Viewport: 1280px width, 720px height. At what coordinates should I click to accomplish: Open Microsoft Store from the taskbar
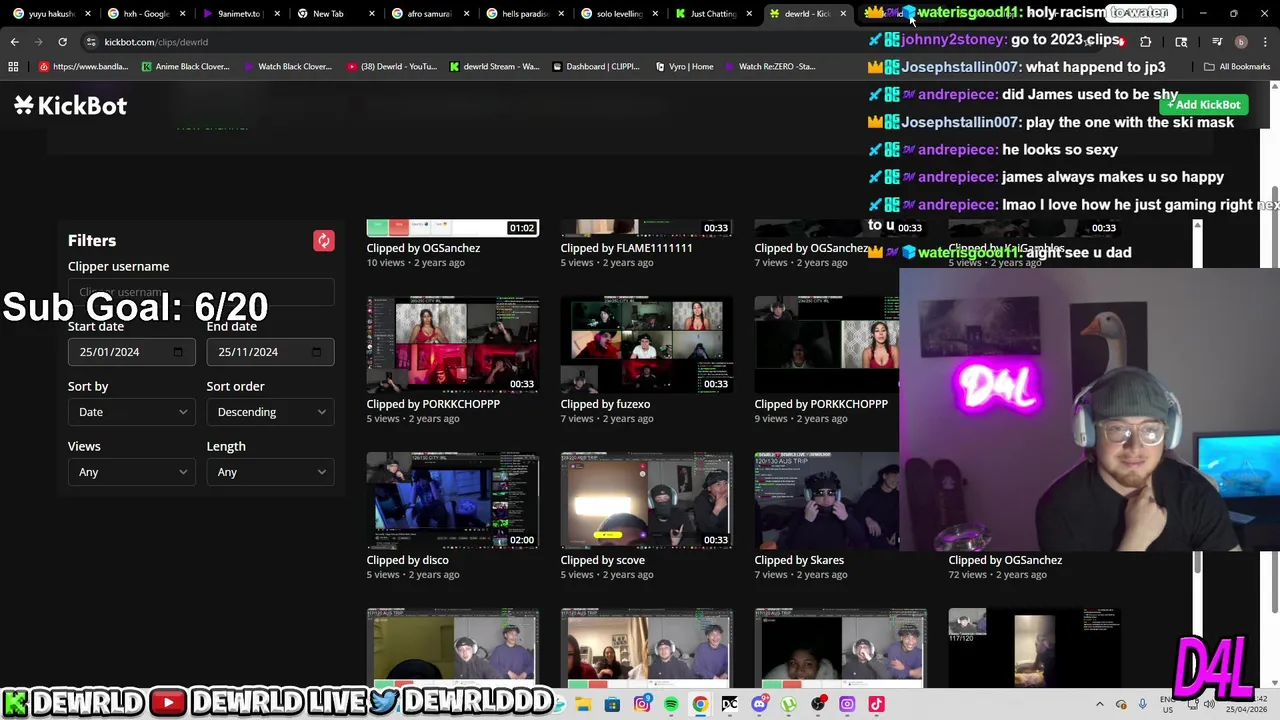[x=612, y=705]
